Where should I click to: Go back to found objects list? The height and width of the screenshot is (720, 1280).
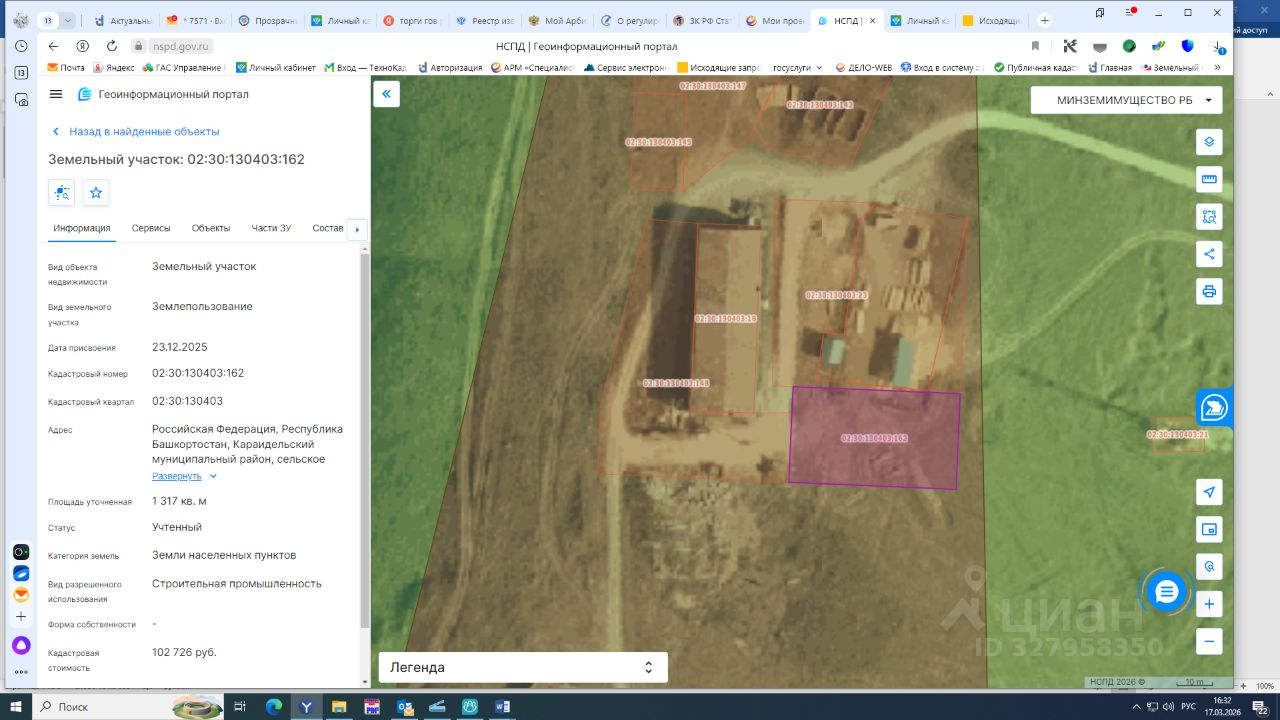click(x=135, y=131)
